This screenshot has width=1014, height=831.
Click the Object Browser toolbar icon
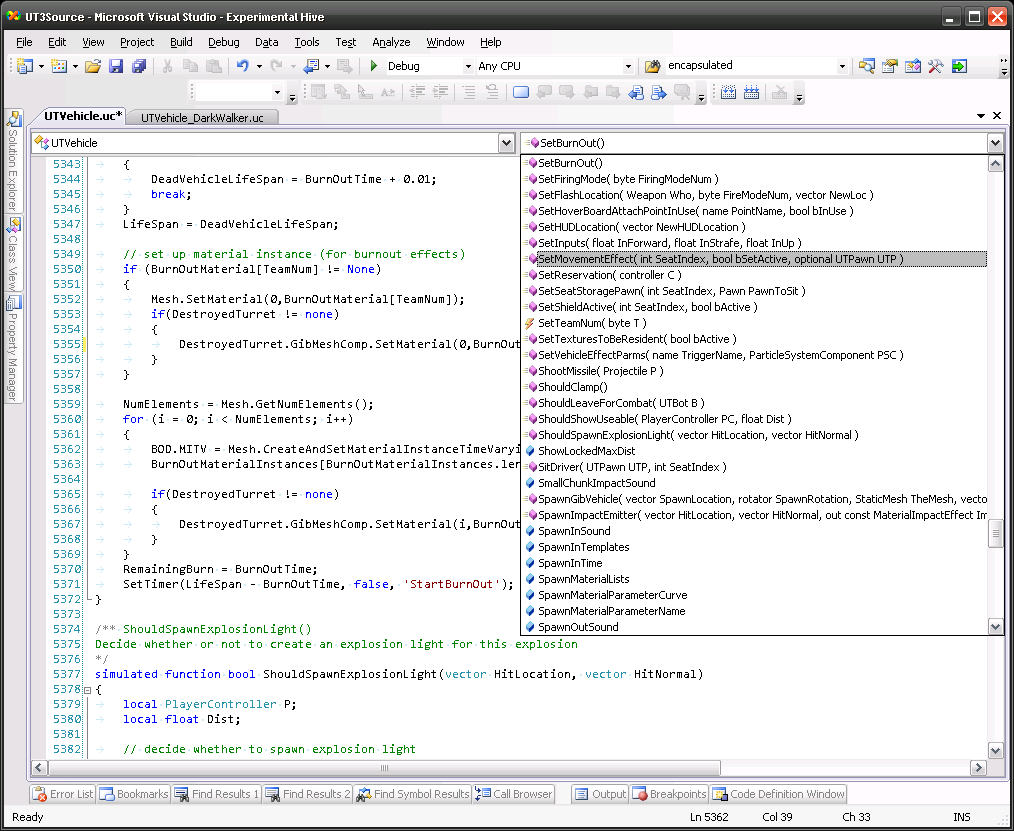tap(912, 66)
